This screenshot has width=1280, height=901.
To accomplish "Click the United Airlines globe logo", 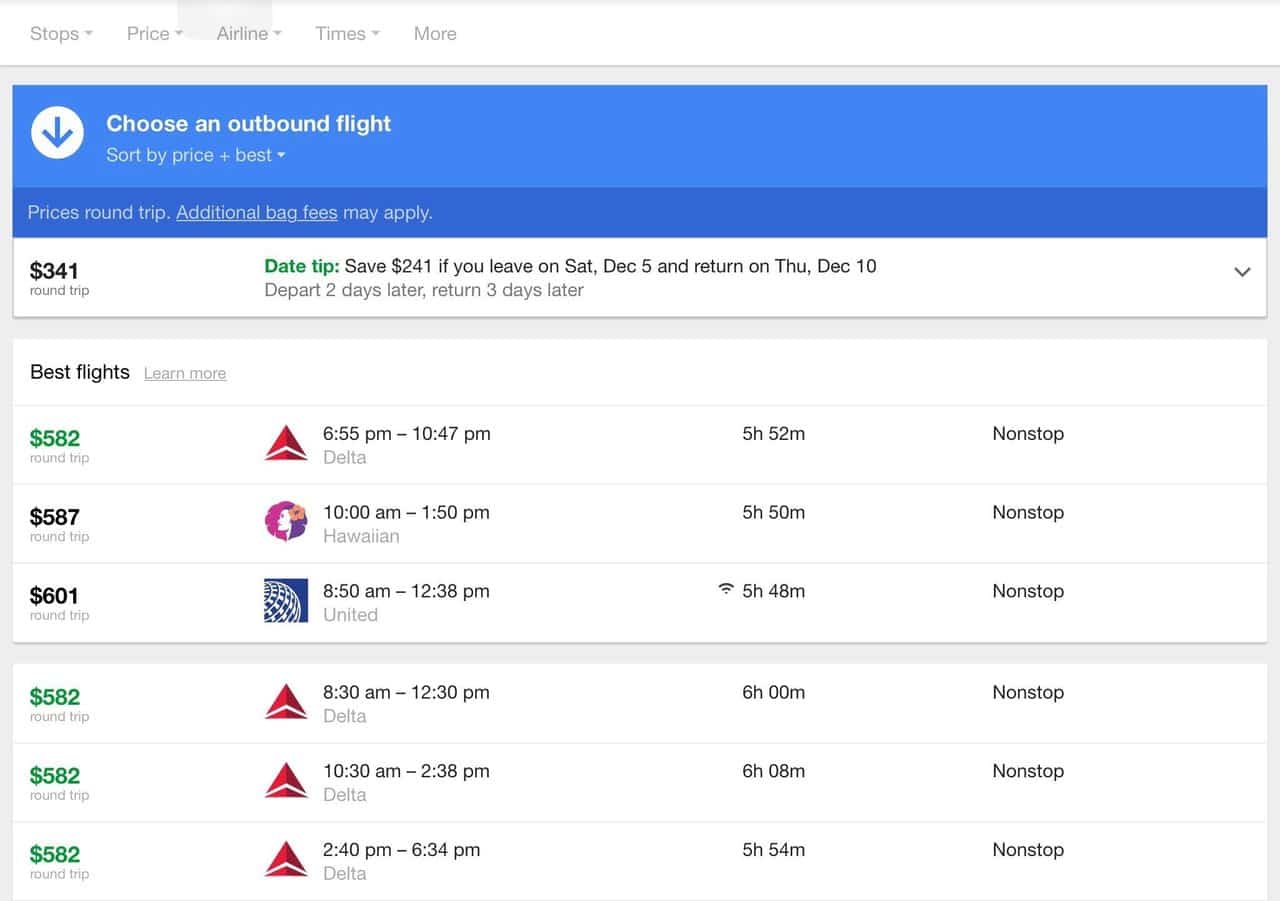I will pos(286,601).
